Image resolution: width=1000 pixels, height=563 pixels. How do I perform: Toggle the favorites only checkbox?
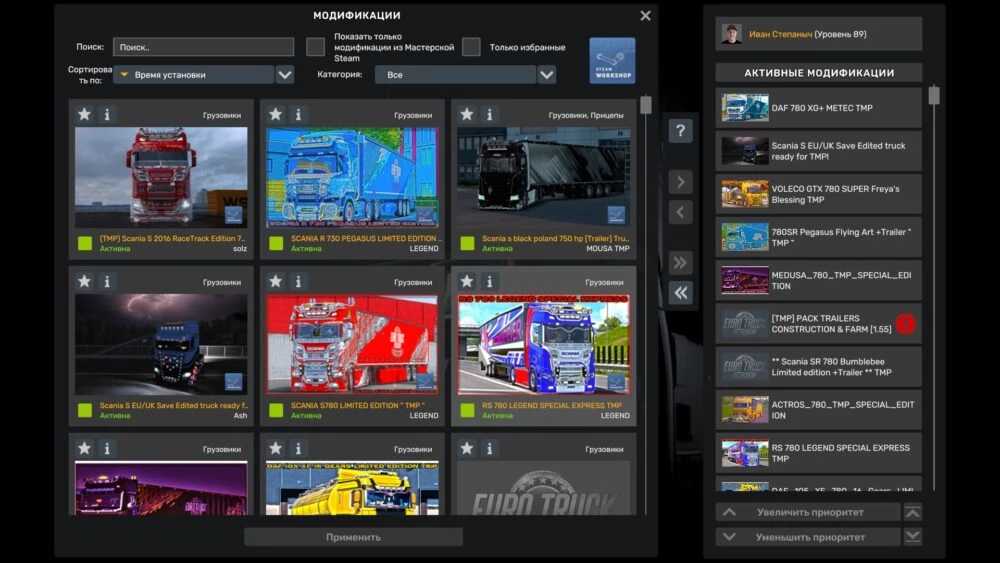coord(471,47)
